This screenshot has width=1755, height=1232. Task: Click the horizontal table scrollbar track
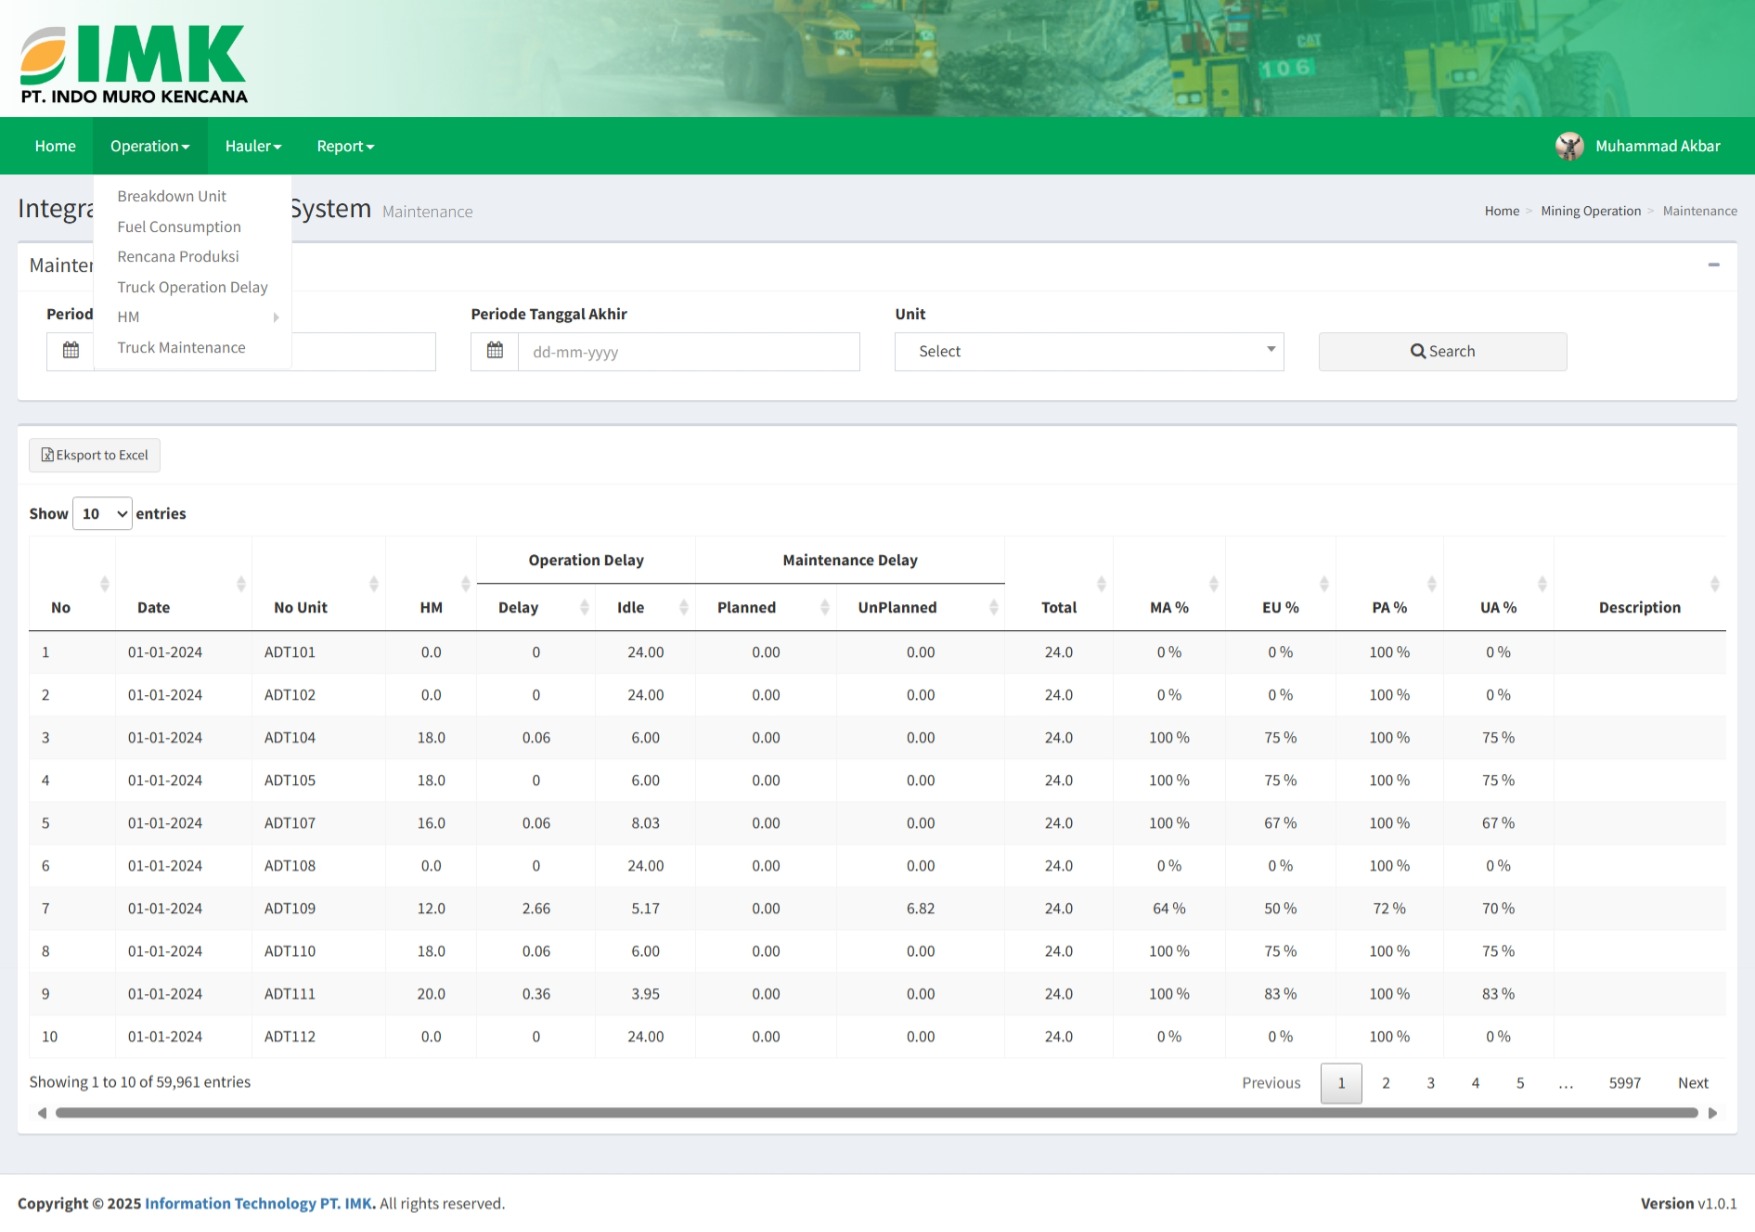876,1113
